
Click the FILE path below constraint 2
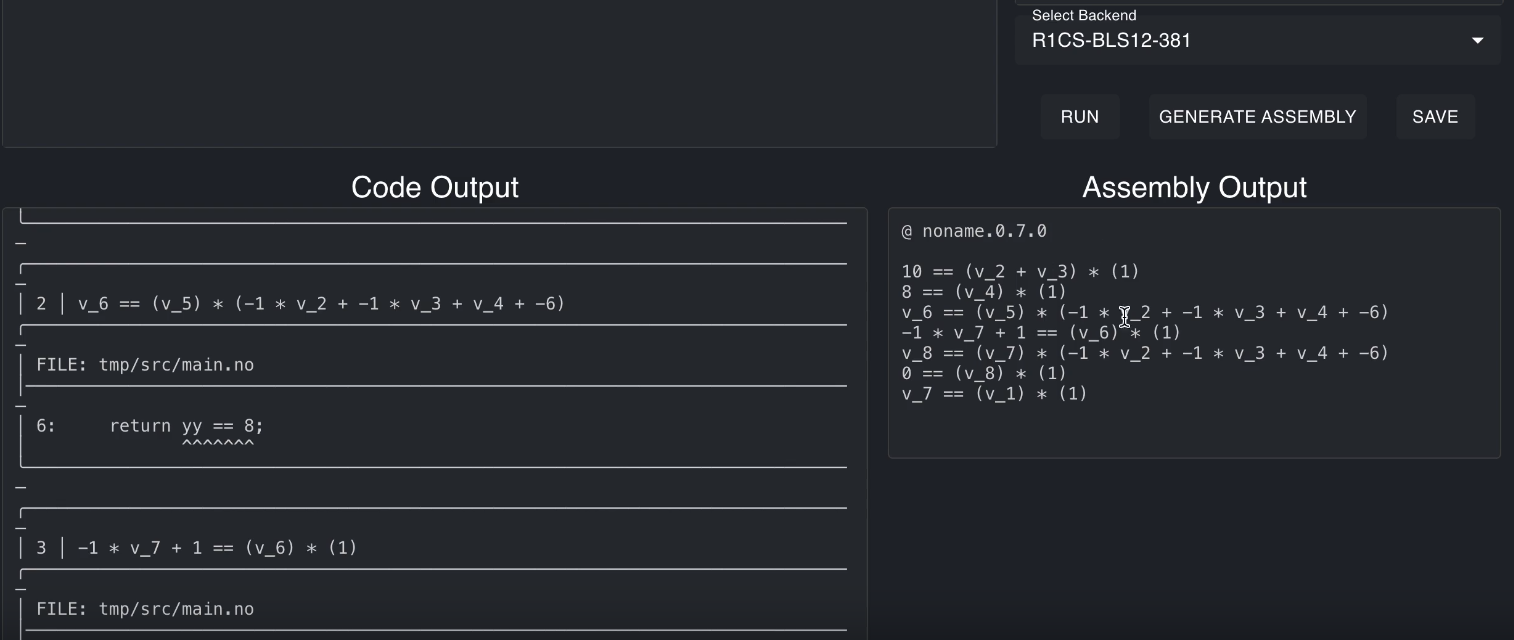[x=145, y=365]
